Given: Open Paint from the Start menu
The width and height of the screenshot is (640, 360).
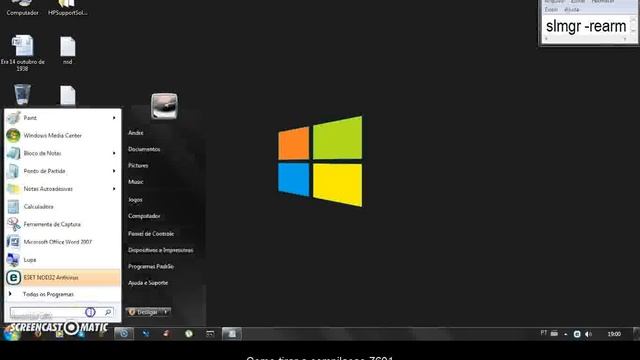Looking at the screenshot, I should coord(62,118).
